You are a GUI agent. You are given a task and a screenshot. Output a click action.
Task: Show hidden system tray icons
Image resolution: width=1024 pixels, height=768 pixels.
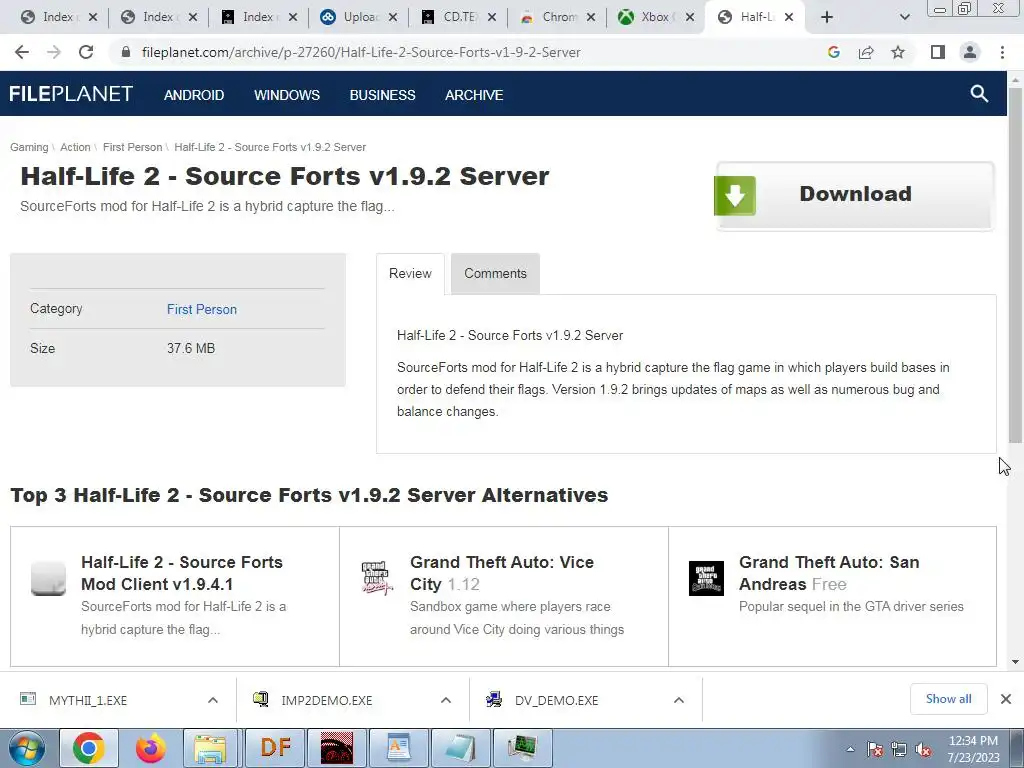850,749
